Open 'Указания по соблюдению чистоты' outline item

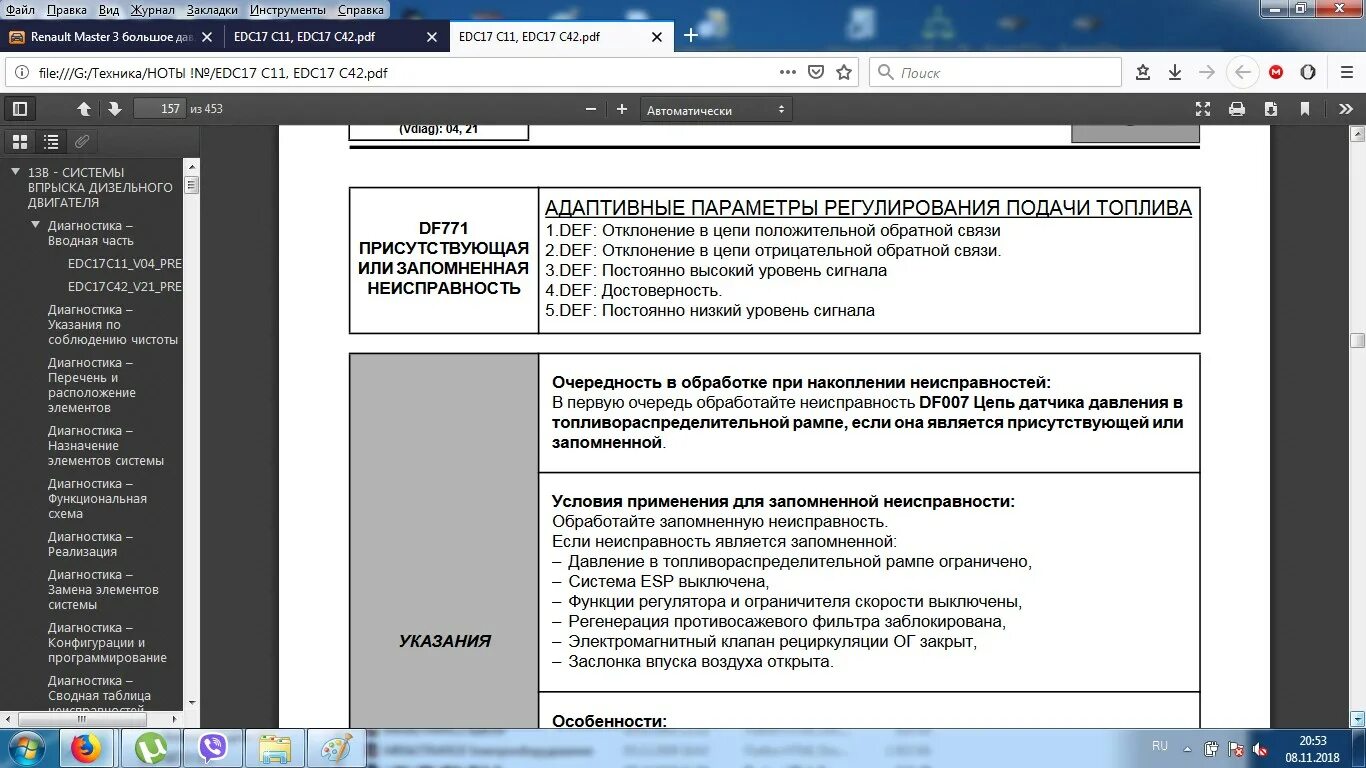click(x=112, y=325)
